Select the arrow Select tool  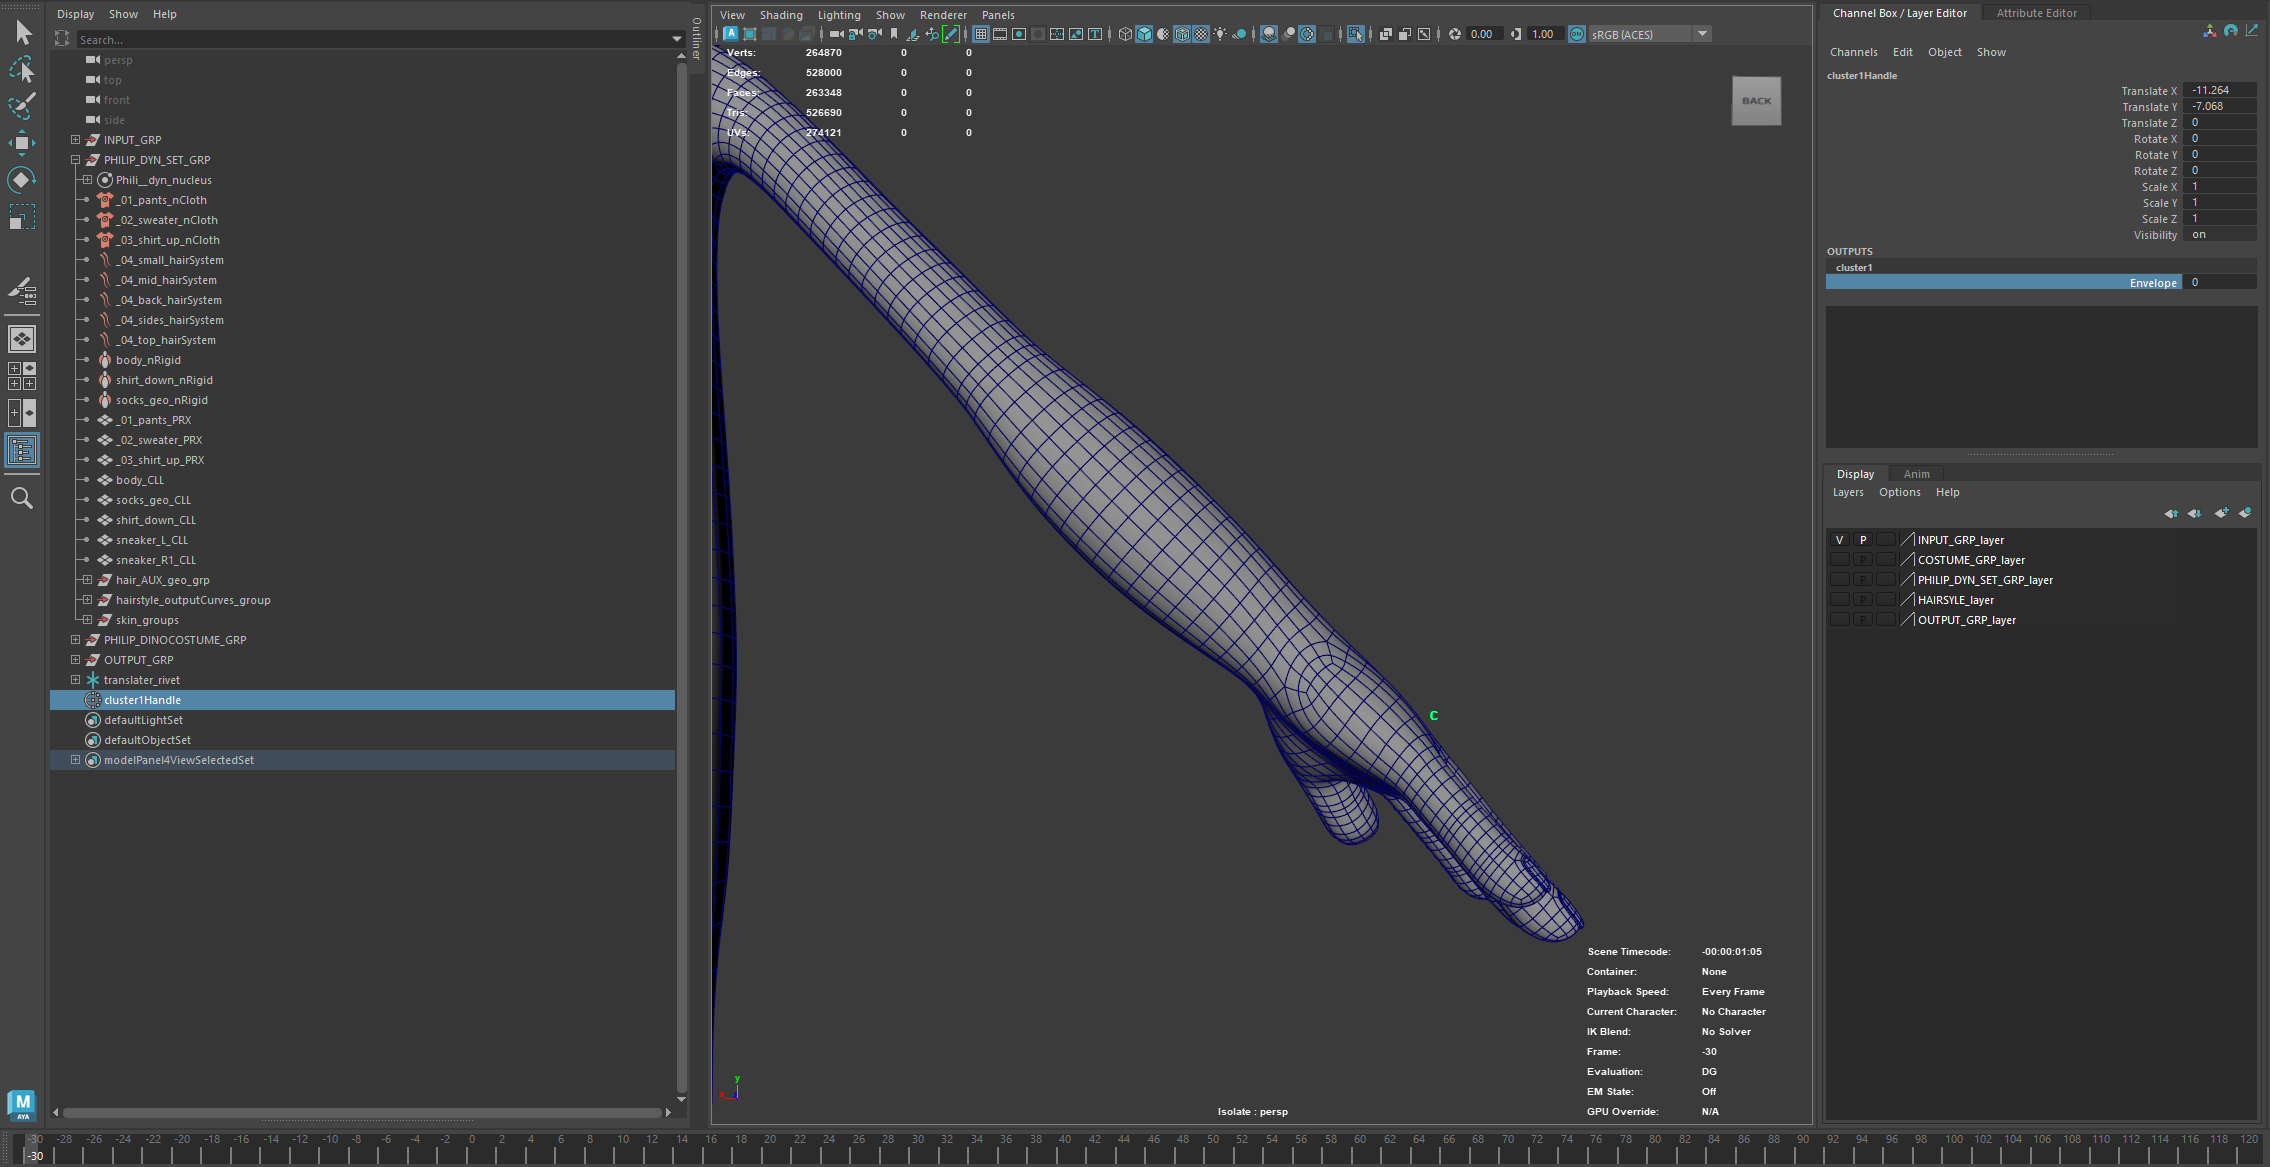(x=22, y=33)
